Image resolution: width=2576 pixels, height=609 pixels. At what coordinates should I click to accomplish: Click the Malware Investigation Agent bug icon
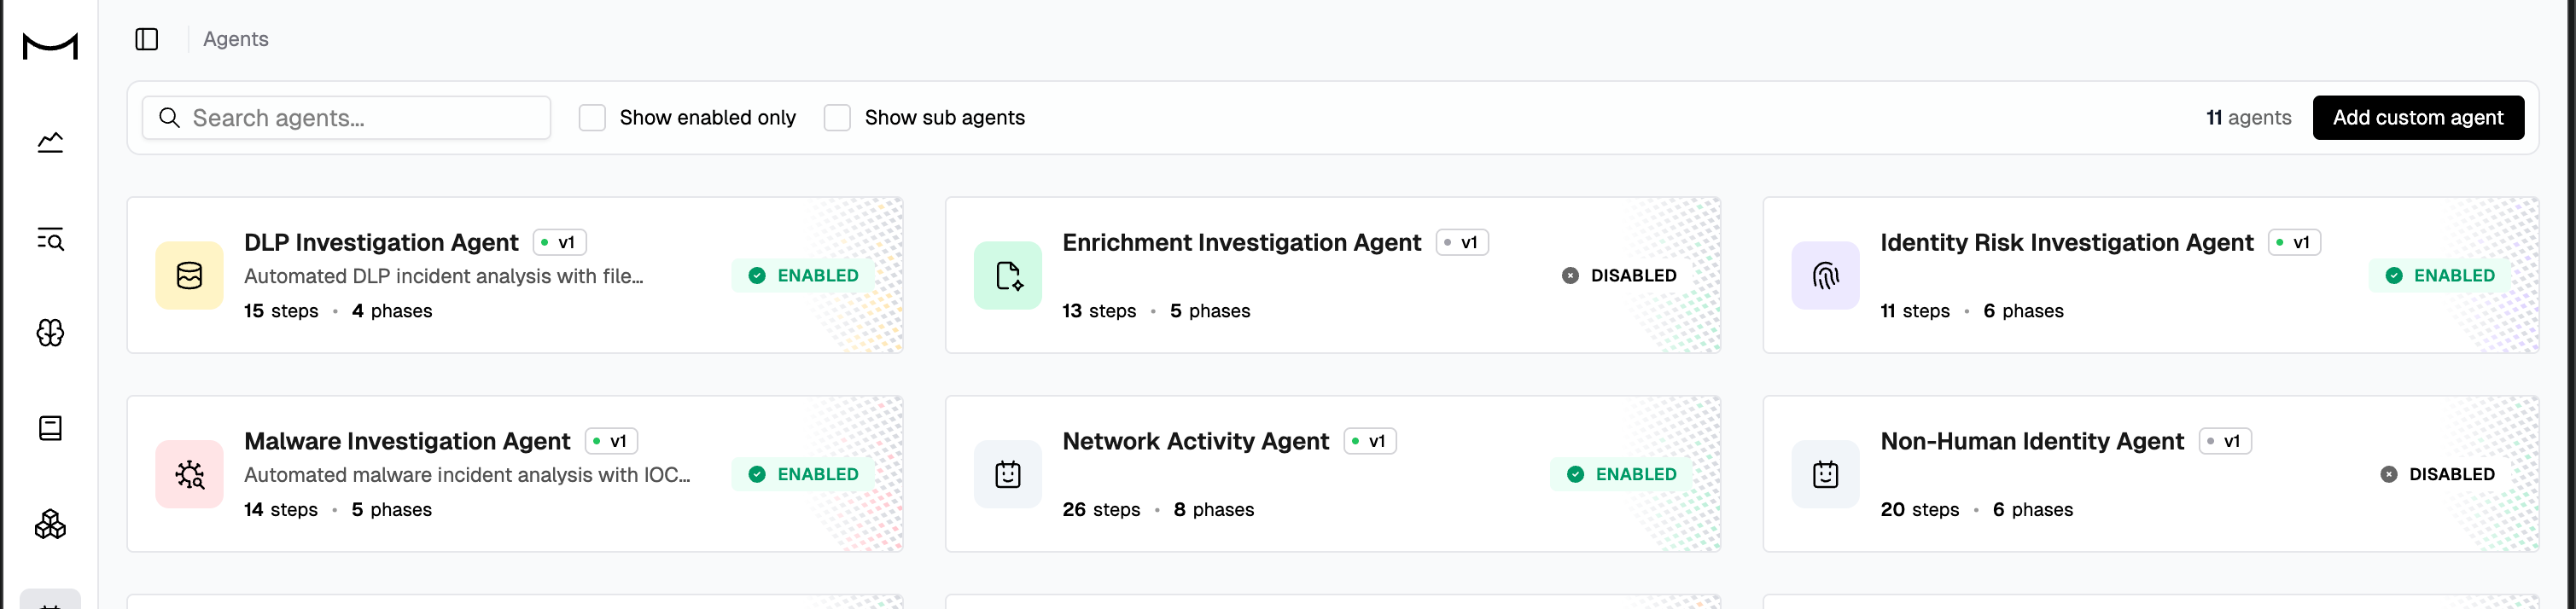tap(189, 474)
